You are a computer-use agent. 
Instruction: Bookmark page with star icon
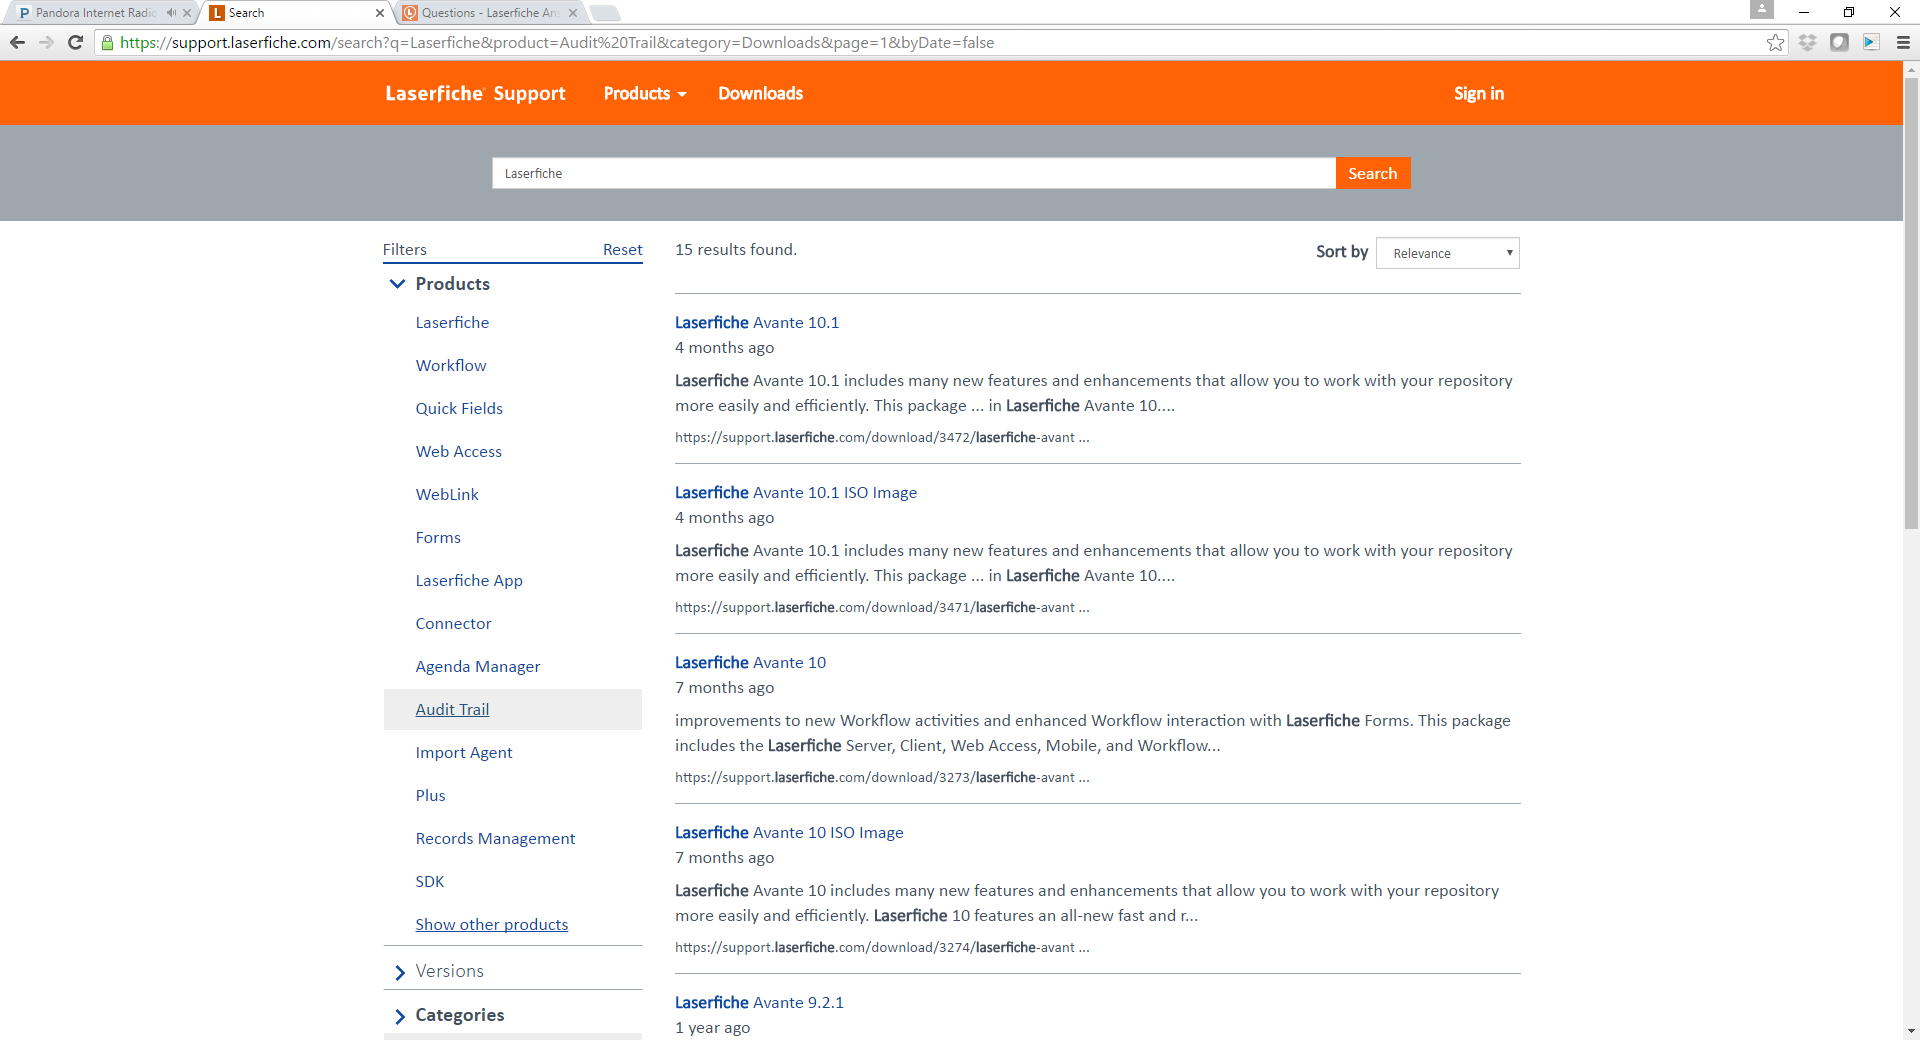tap(1775, 42)
